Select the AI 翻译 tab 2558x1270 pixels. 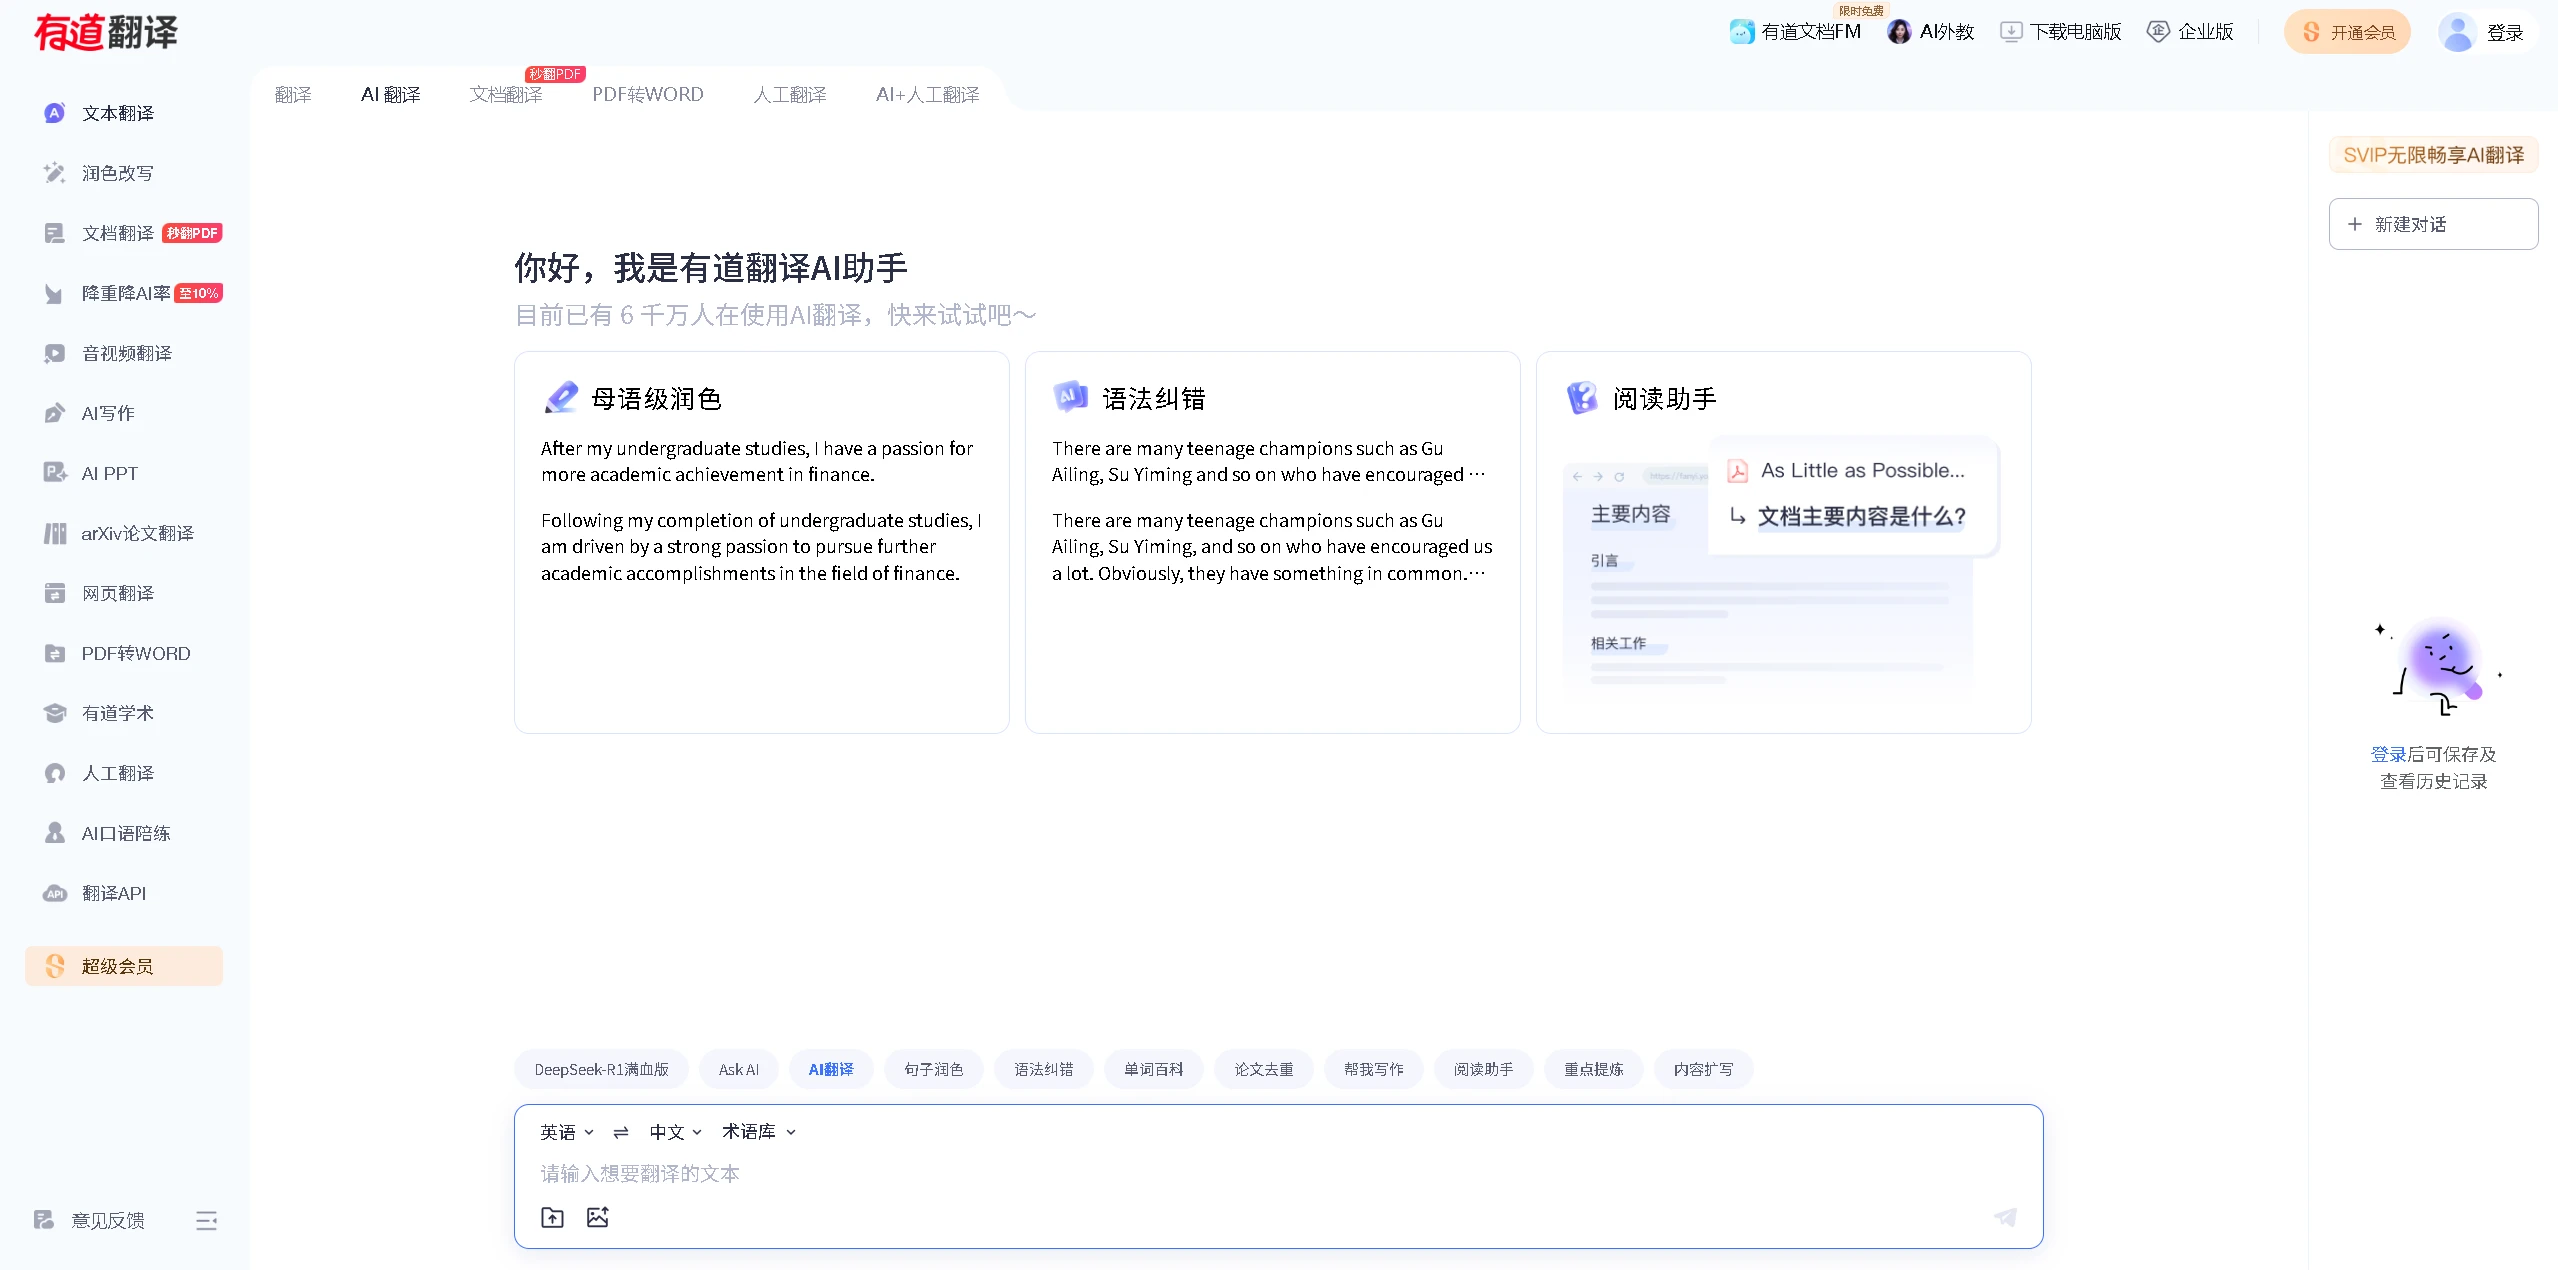[x=391, y=94]
